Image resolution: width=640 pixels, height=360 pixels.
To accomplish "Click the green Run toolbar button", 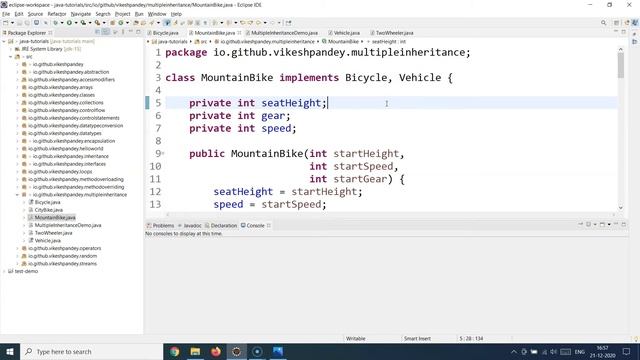I will 69,23.
